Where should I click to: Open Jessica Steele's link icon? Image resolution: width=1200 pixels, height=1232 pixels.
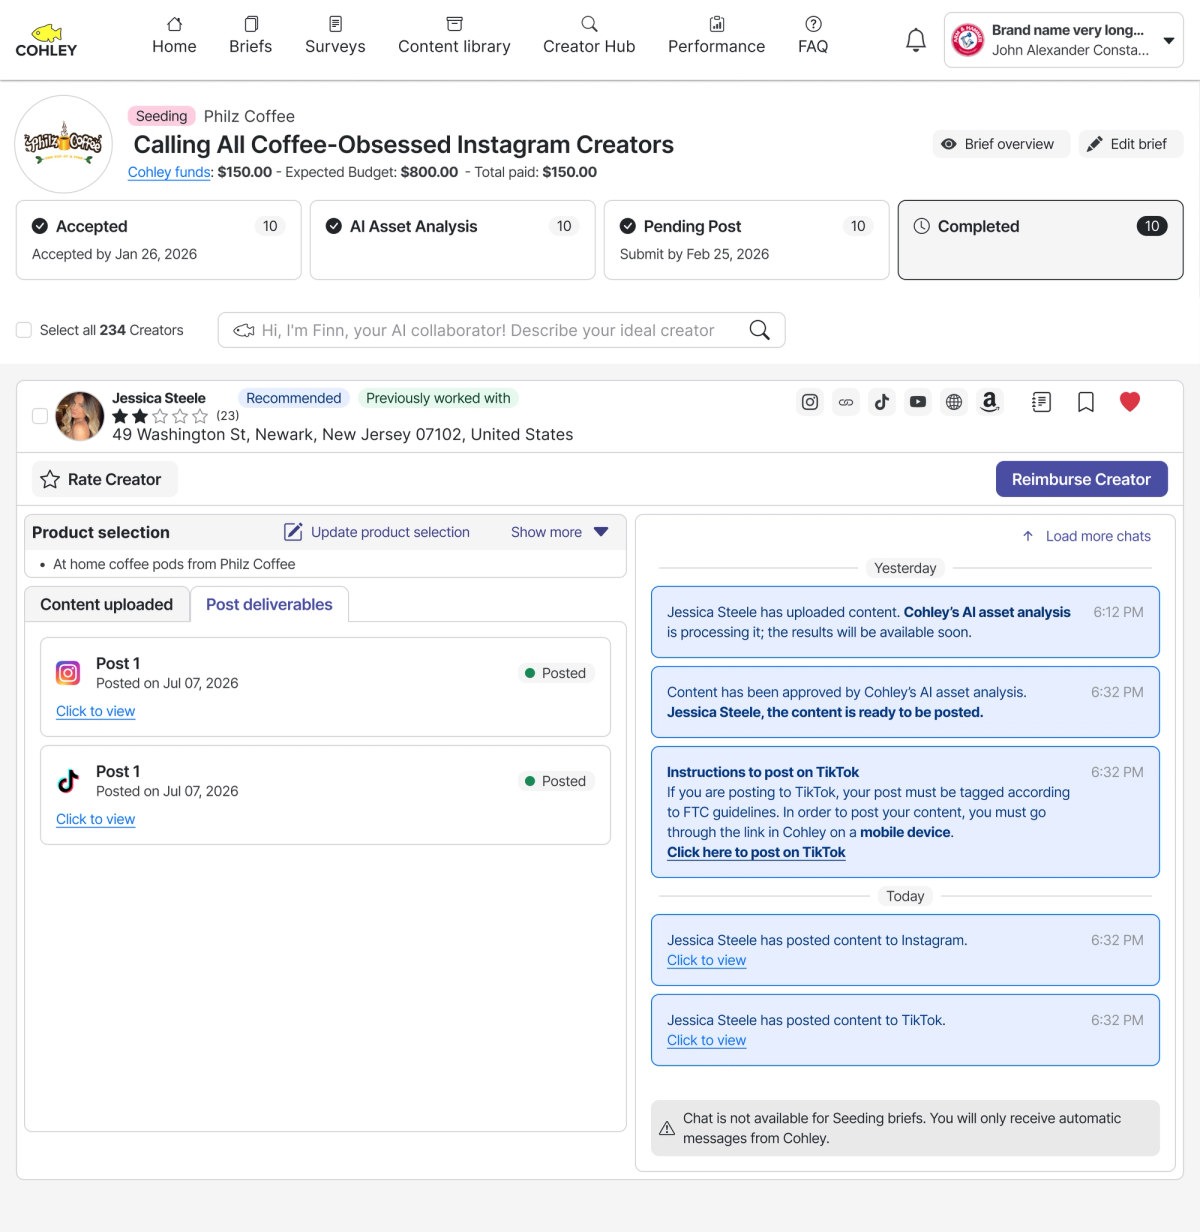click(x=846, y=402)
